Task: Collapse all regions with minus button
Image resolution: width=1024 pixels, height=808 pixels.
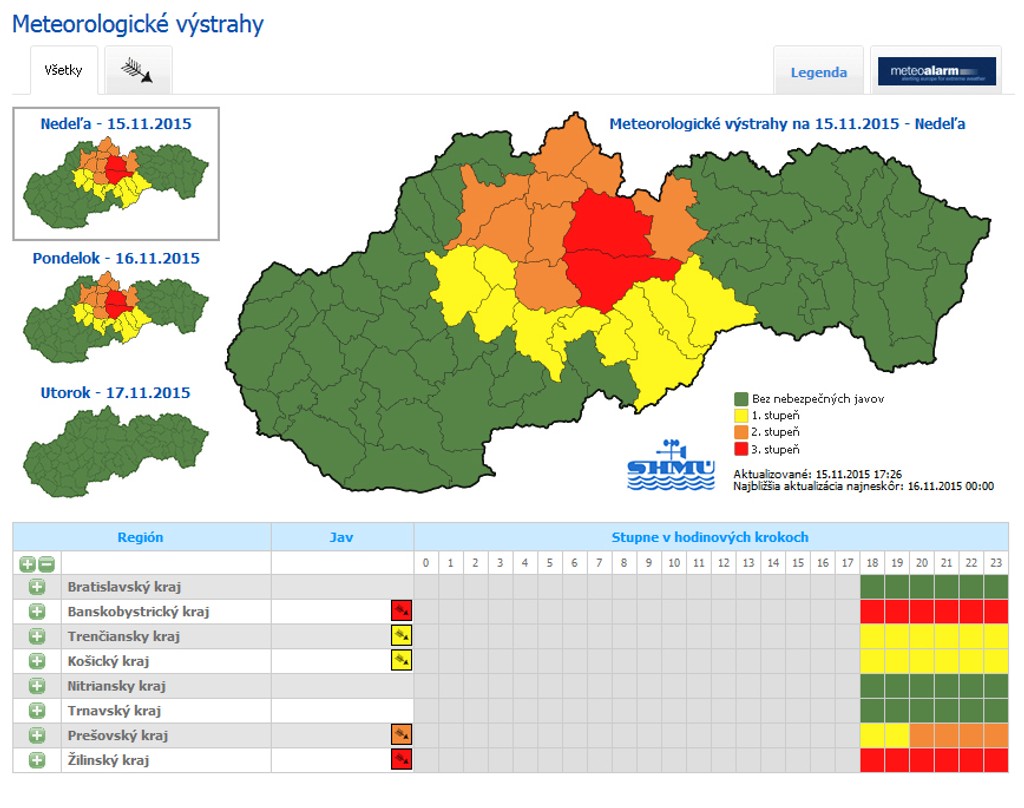Action: click(x=46, y=564)
